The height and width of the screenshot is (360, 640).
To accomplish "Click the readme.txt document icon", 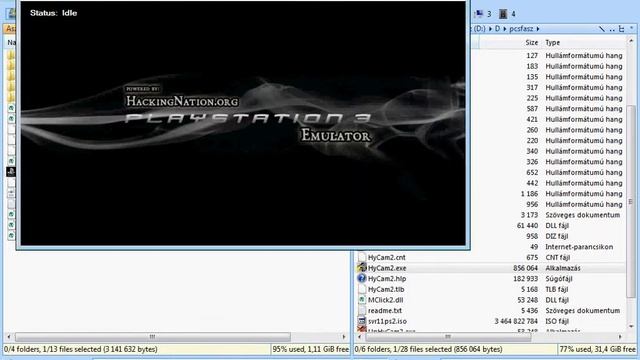I will (x=362, y=310).
